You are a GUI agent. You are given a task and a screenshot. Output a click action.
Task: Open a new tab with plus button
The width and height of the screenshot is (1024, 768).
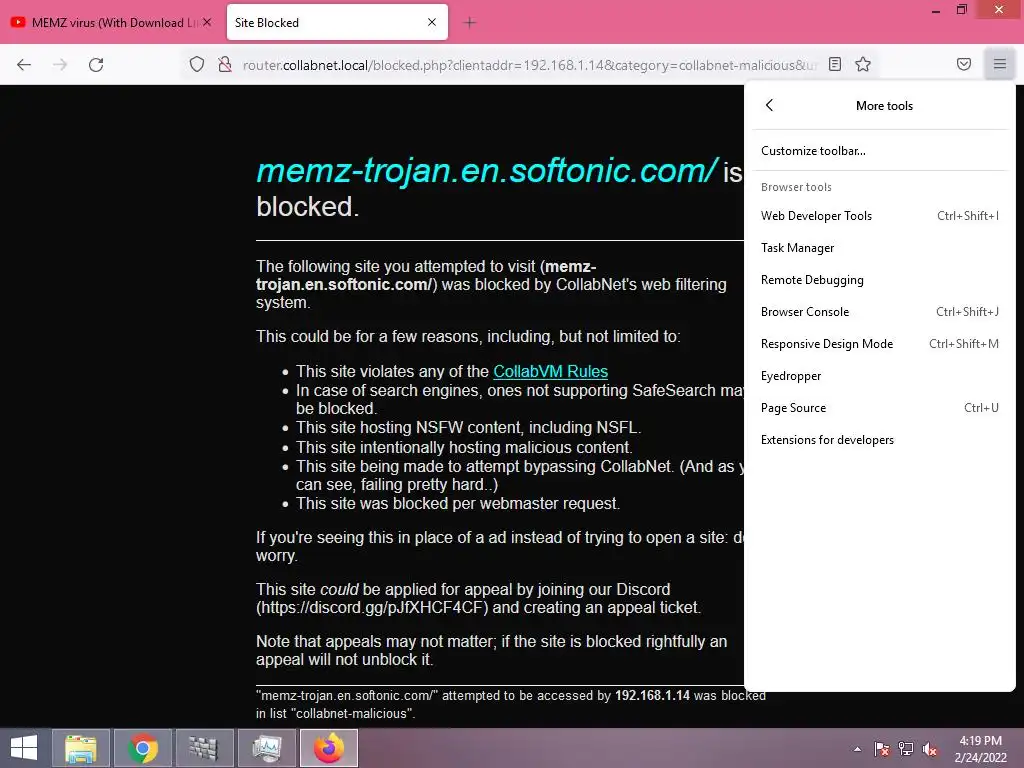(470, 23)
